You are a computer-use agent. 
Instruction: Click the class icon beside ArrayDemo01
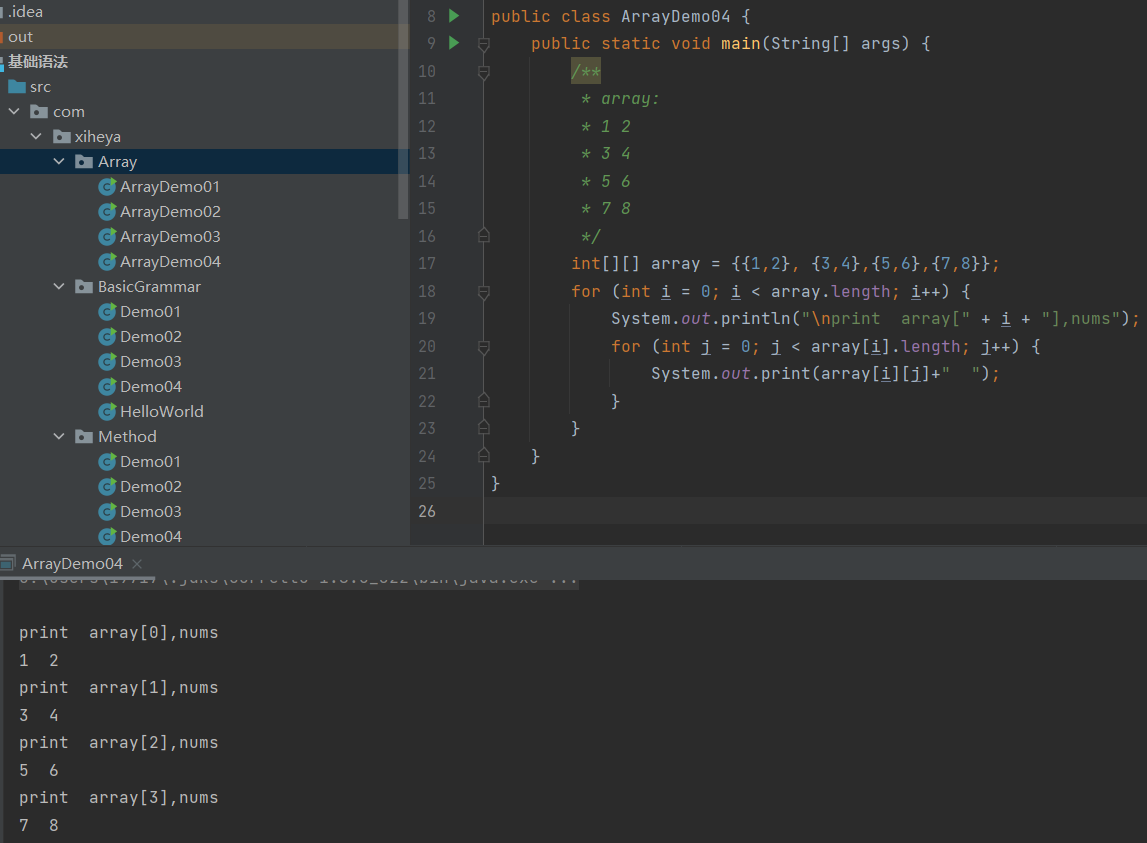(108, 187)
